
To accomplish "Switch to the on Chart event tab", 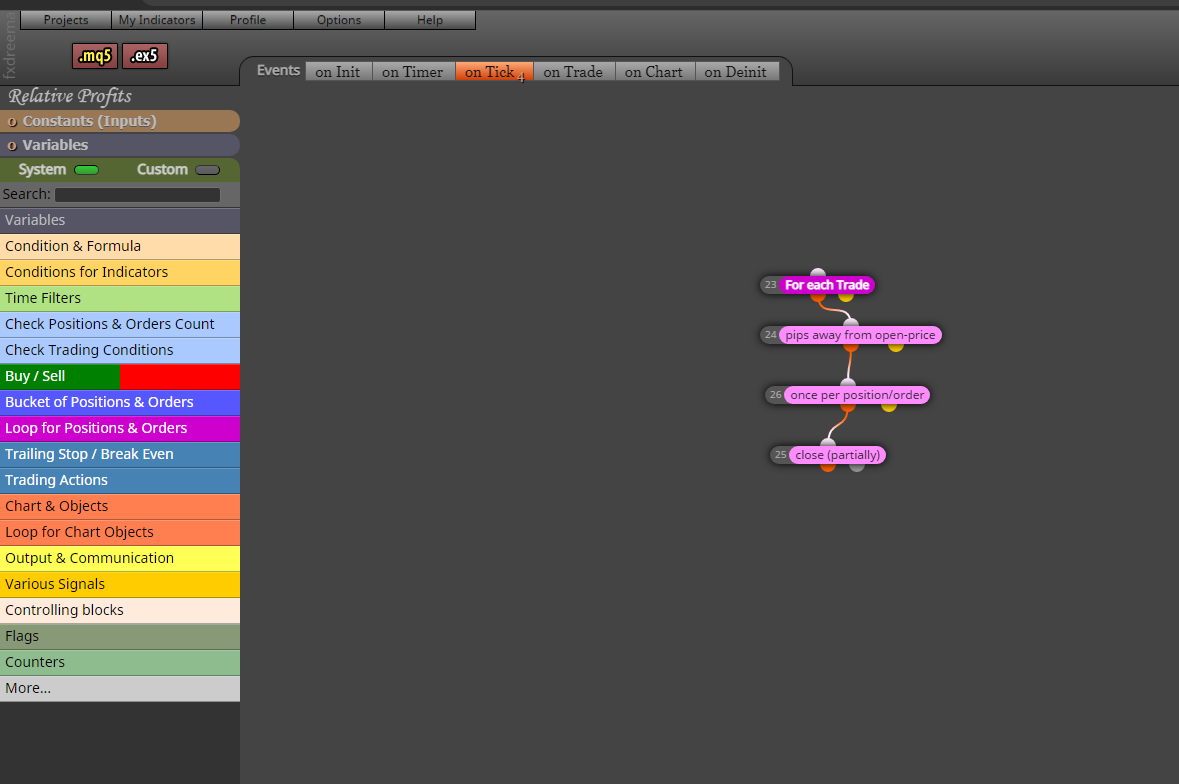I will pyautogui.click(x=653, y=71).
